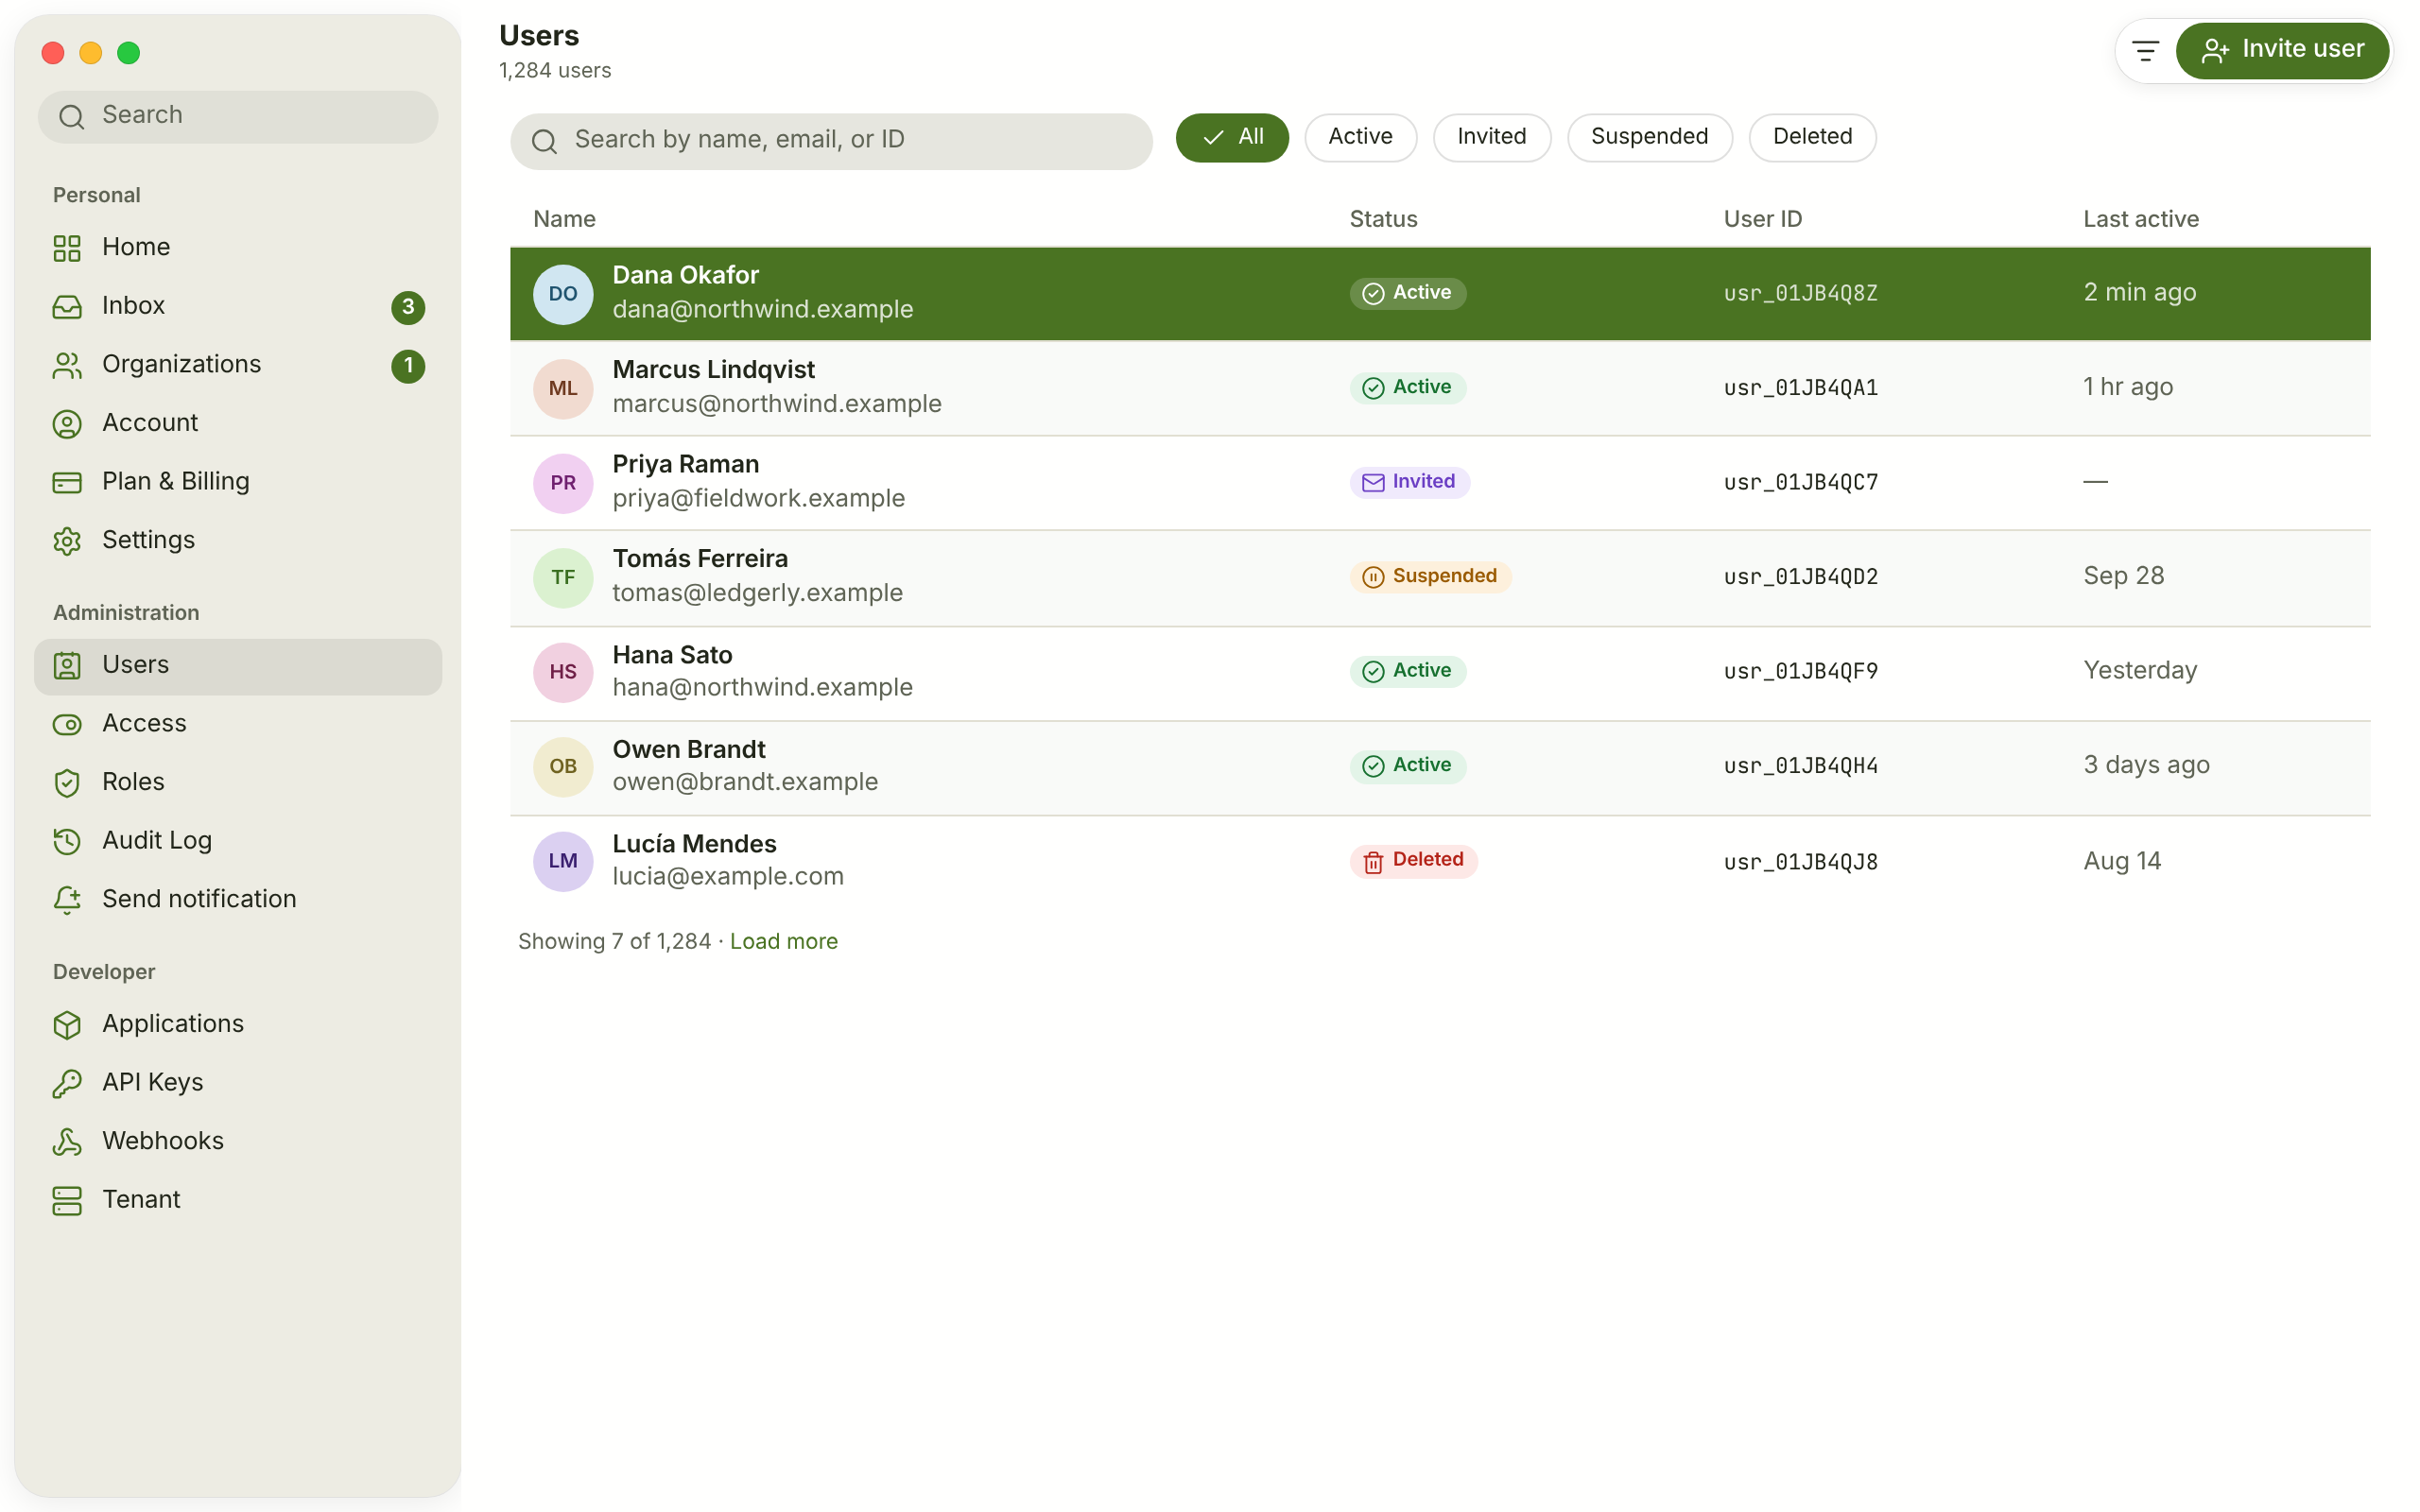
Task: Focus the sidebar Search field
Action: (x=238, y=116)
